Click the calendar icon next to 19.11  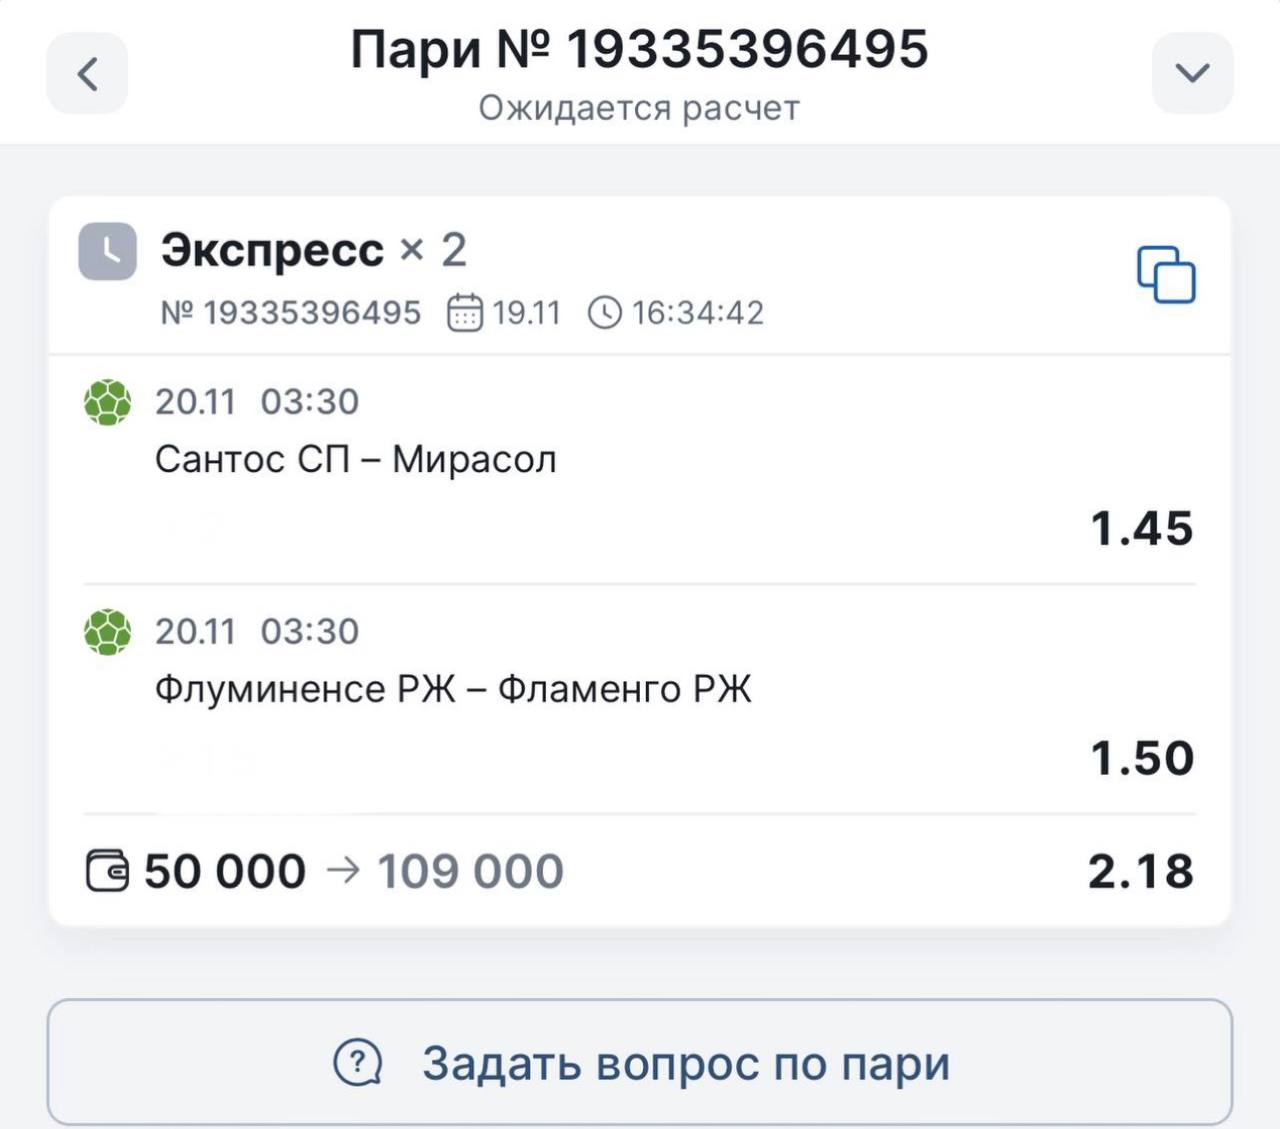pos(464,313)
